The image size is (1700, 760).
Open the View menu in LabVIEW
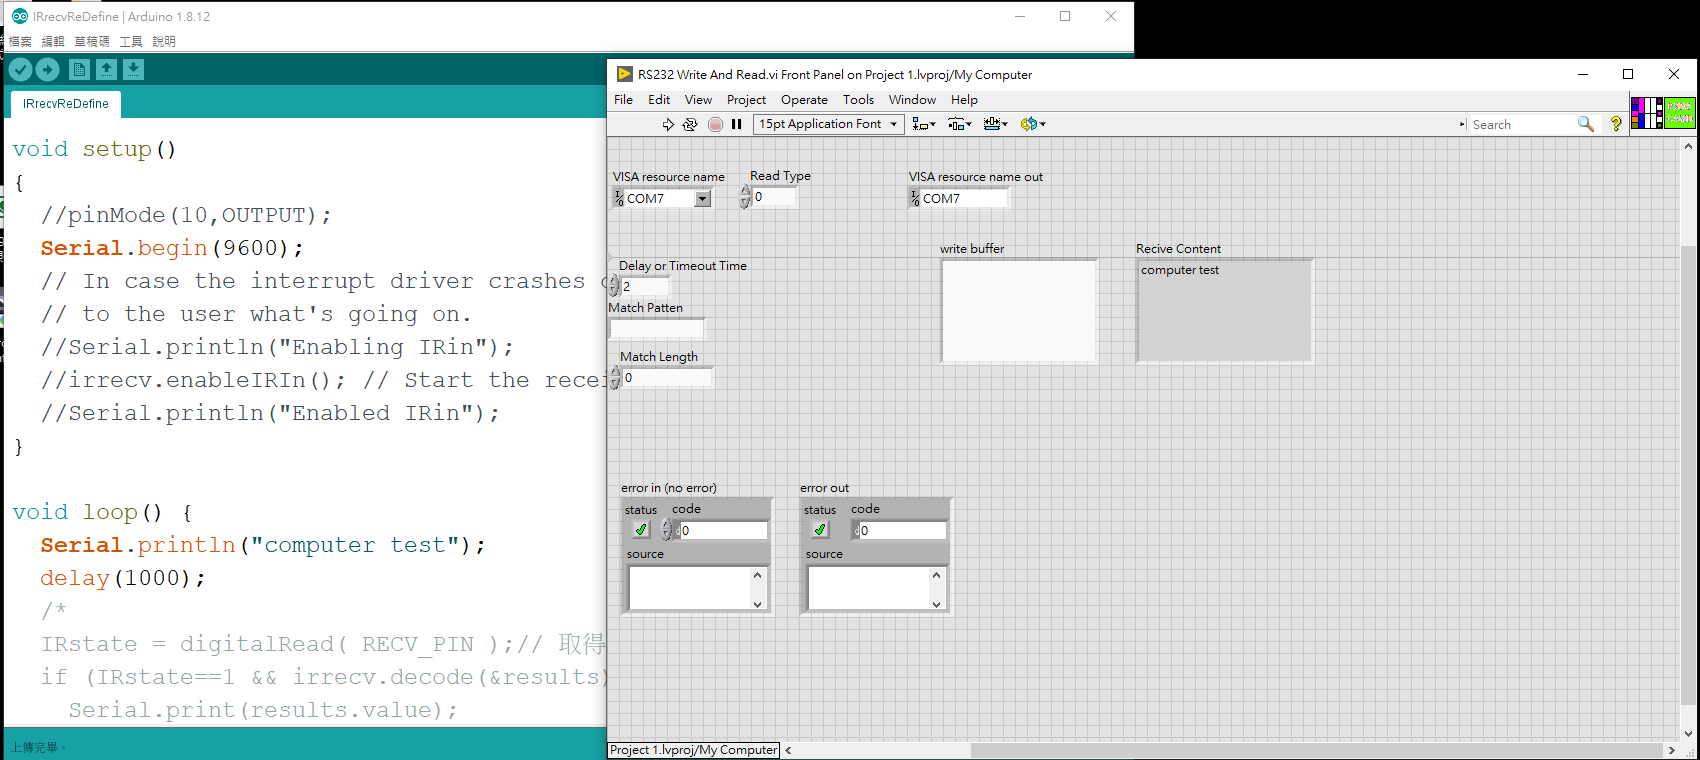point(698,99)
